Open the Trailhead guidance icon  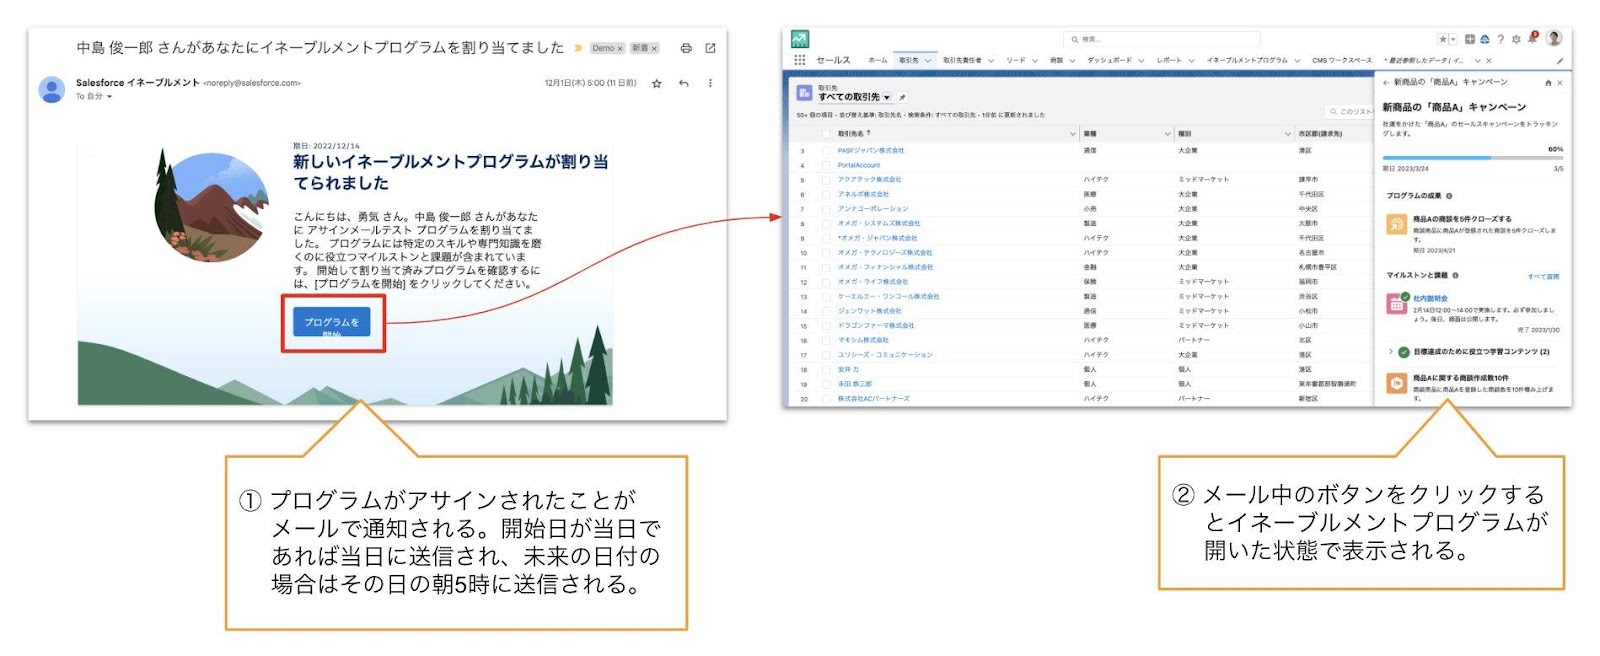pos(1485,39)
